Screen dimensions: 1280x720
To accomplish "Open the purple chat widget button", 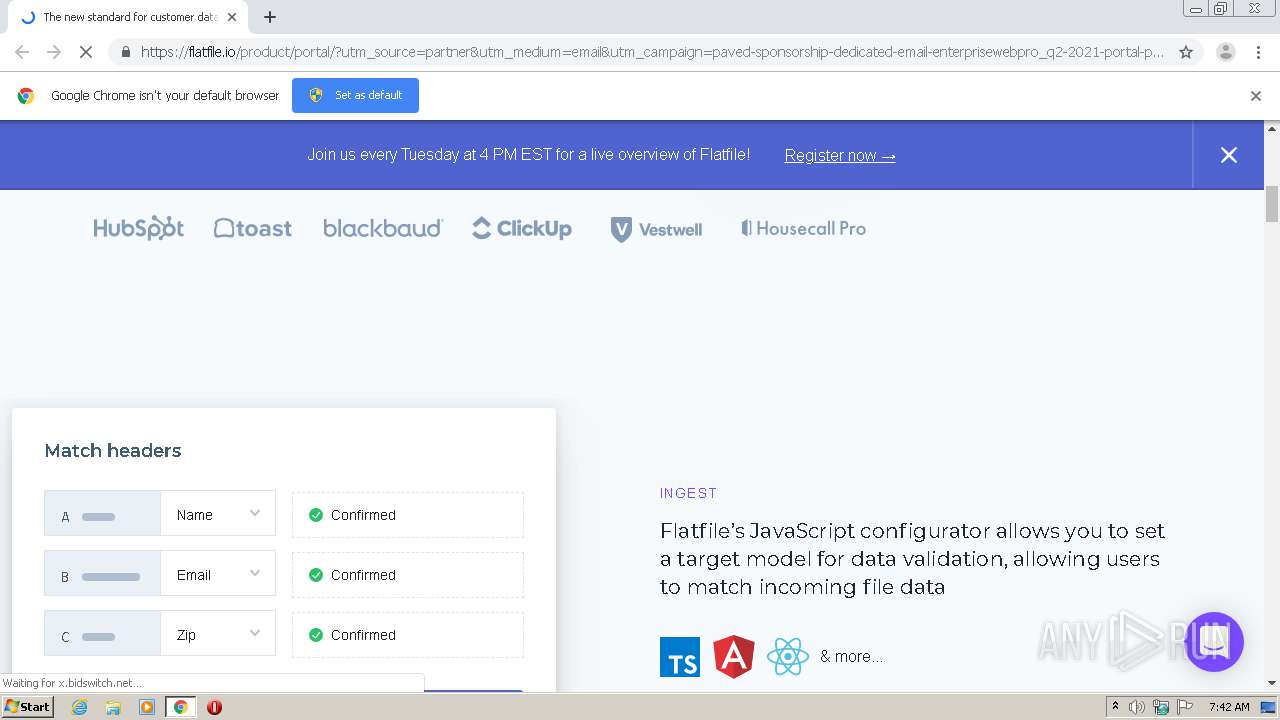I will (x=1214, y=642).
